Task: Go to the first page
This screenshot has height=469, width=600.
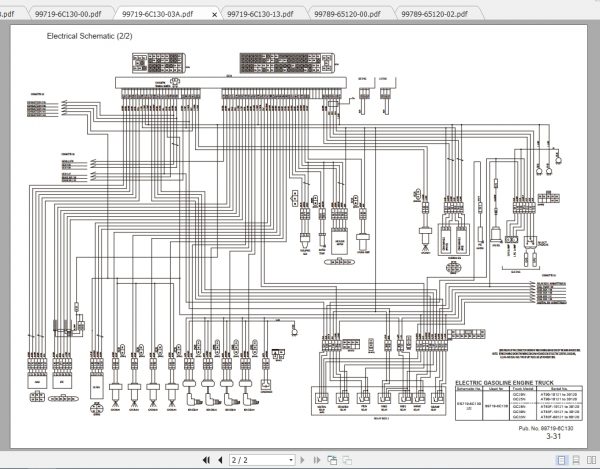Action: 206,460
